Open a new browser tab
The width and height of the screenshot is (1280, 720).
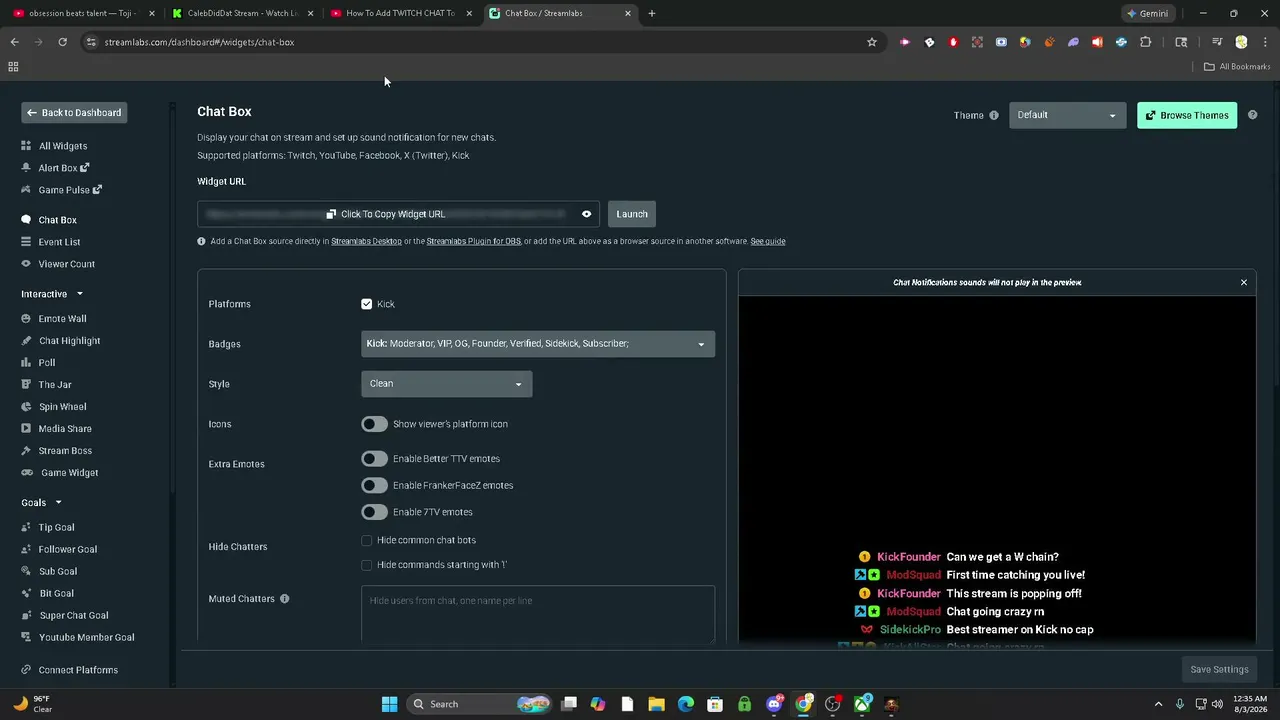coord(652,13)
